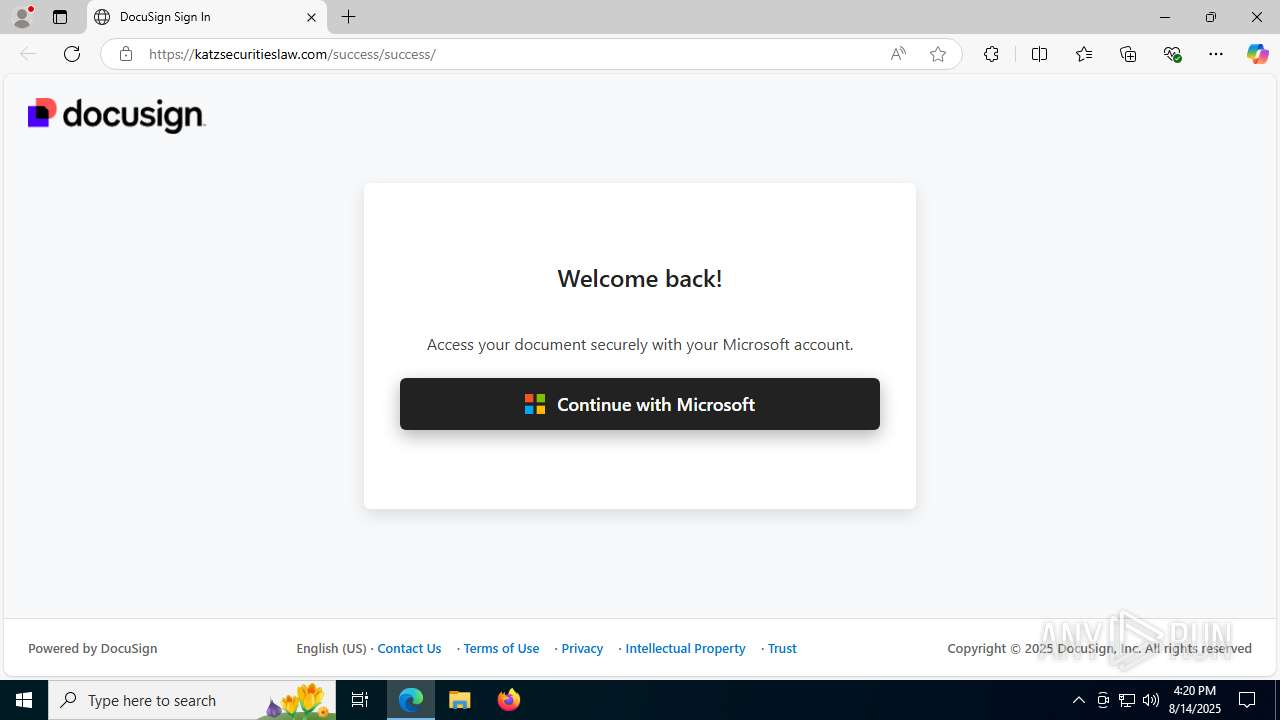Click Microsoft Edge taskbar icon
Screen dimensions: 1280x720
pyautogui.click(x=411, y=700)
